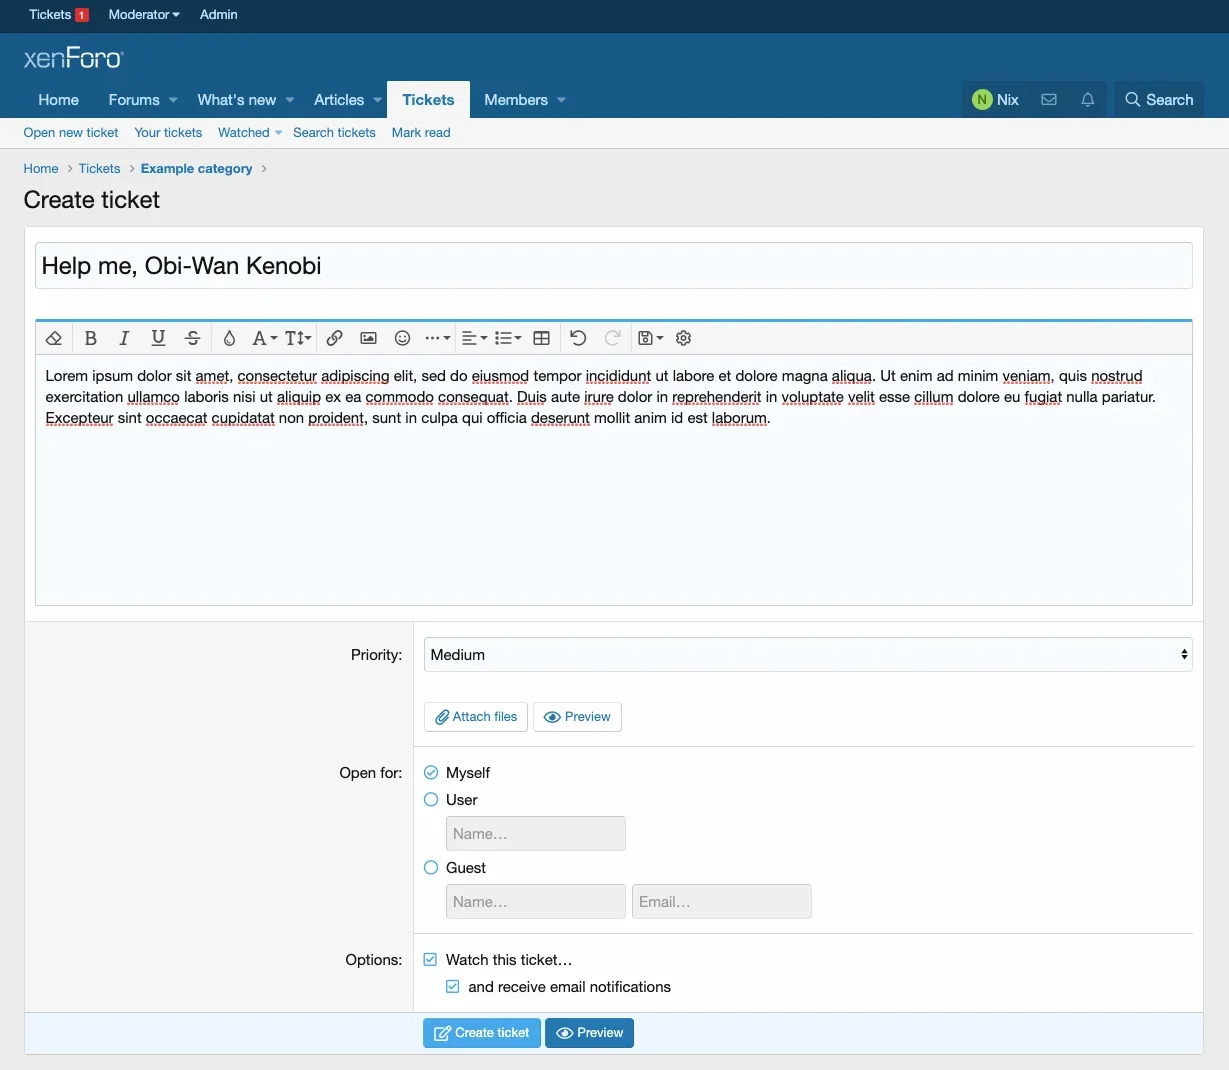Click the Attach files button

click(x=476, y=717)
